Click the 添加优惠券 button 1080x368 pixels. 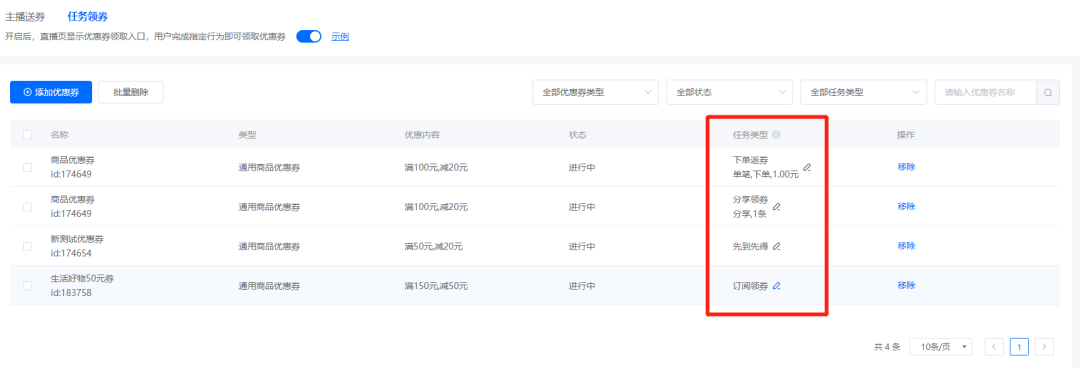[51, 92]
